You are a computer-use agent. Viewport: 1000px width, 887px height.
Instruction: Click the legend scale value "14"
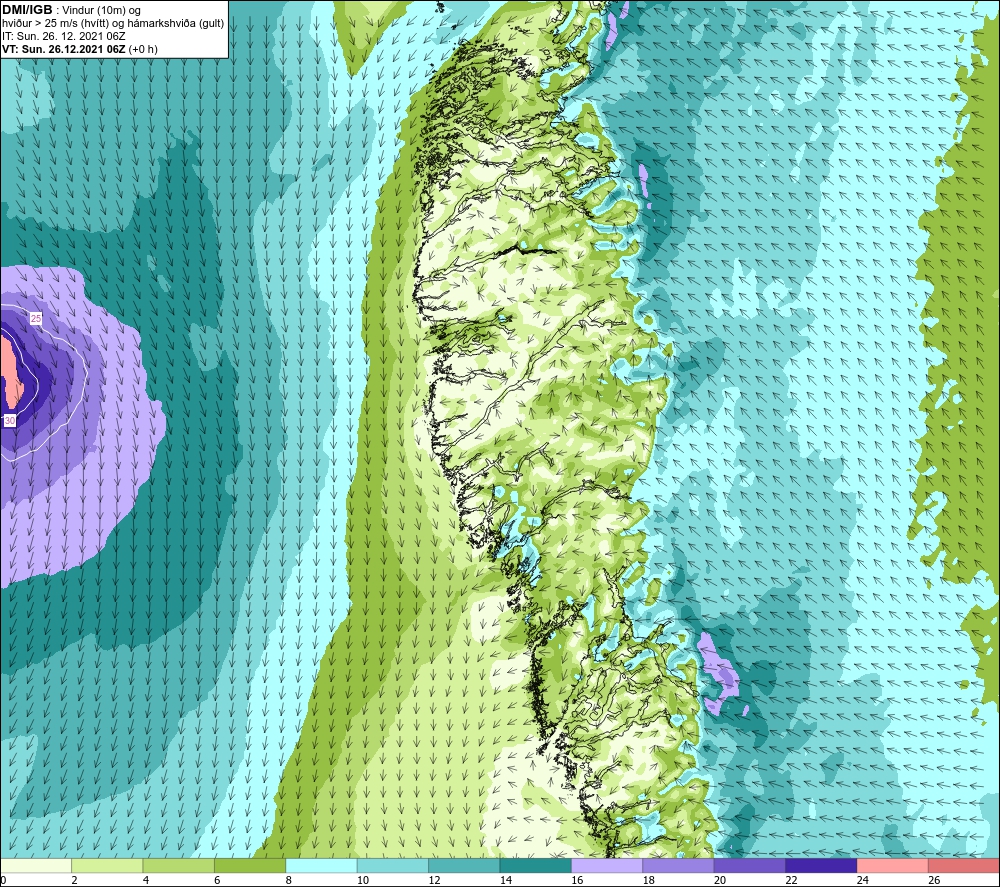(x=506, y=880)
